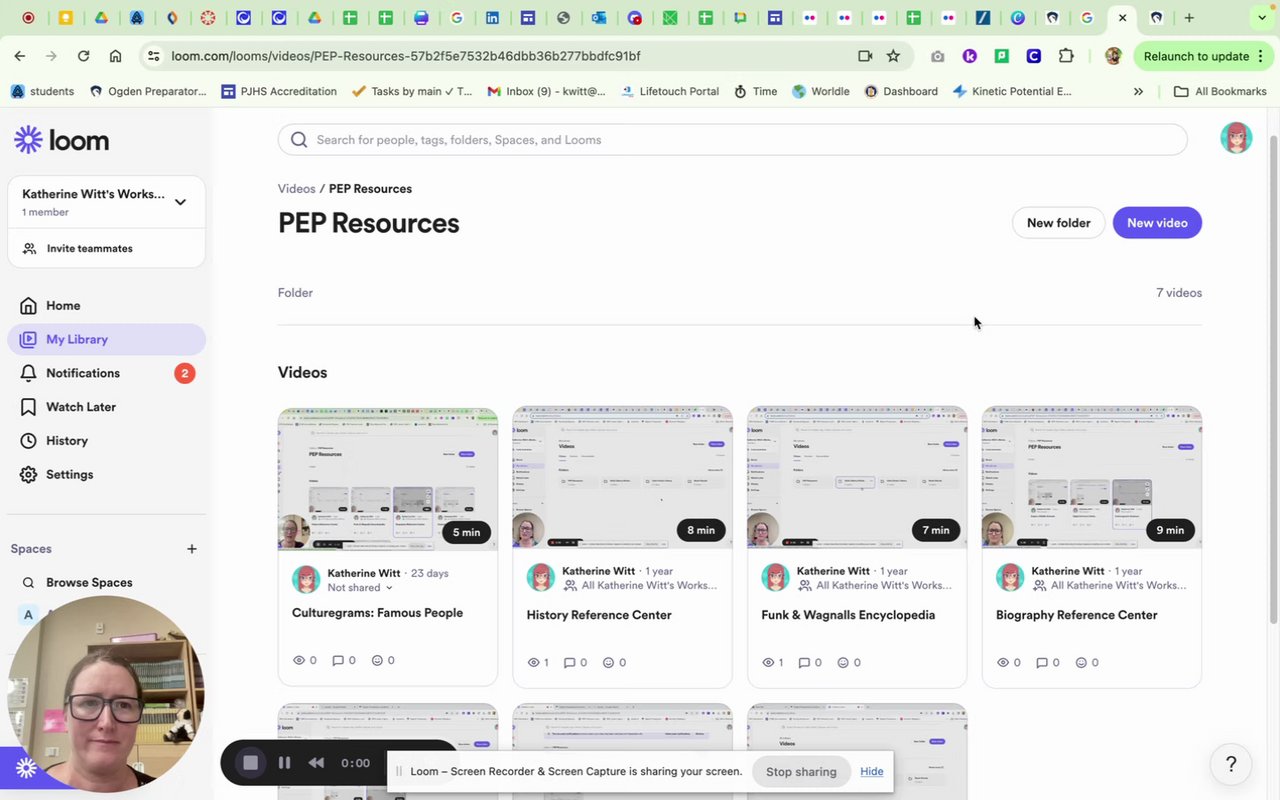This screenshot has height=800, width=1280.
Task: Click reactions emoji icon on Culturegrams card
Action: (377, 661)
